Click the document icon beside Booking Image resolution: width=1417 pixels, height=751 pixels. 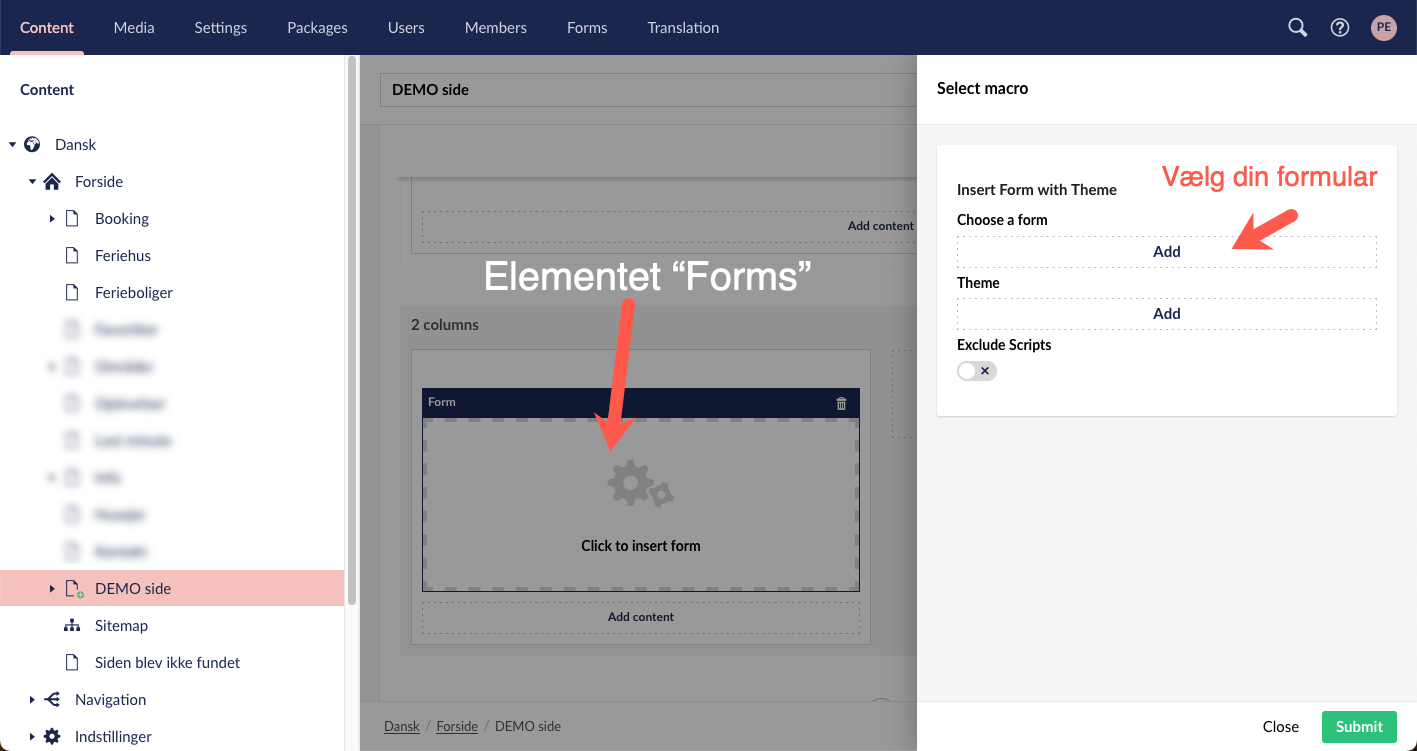click(x=72, y=219)
